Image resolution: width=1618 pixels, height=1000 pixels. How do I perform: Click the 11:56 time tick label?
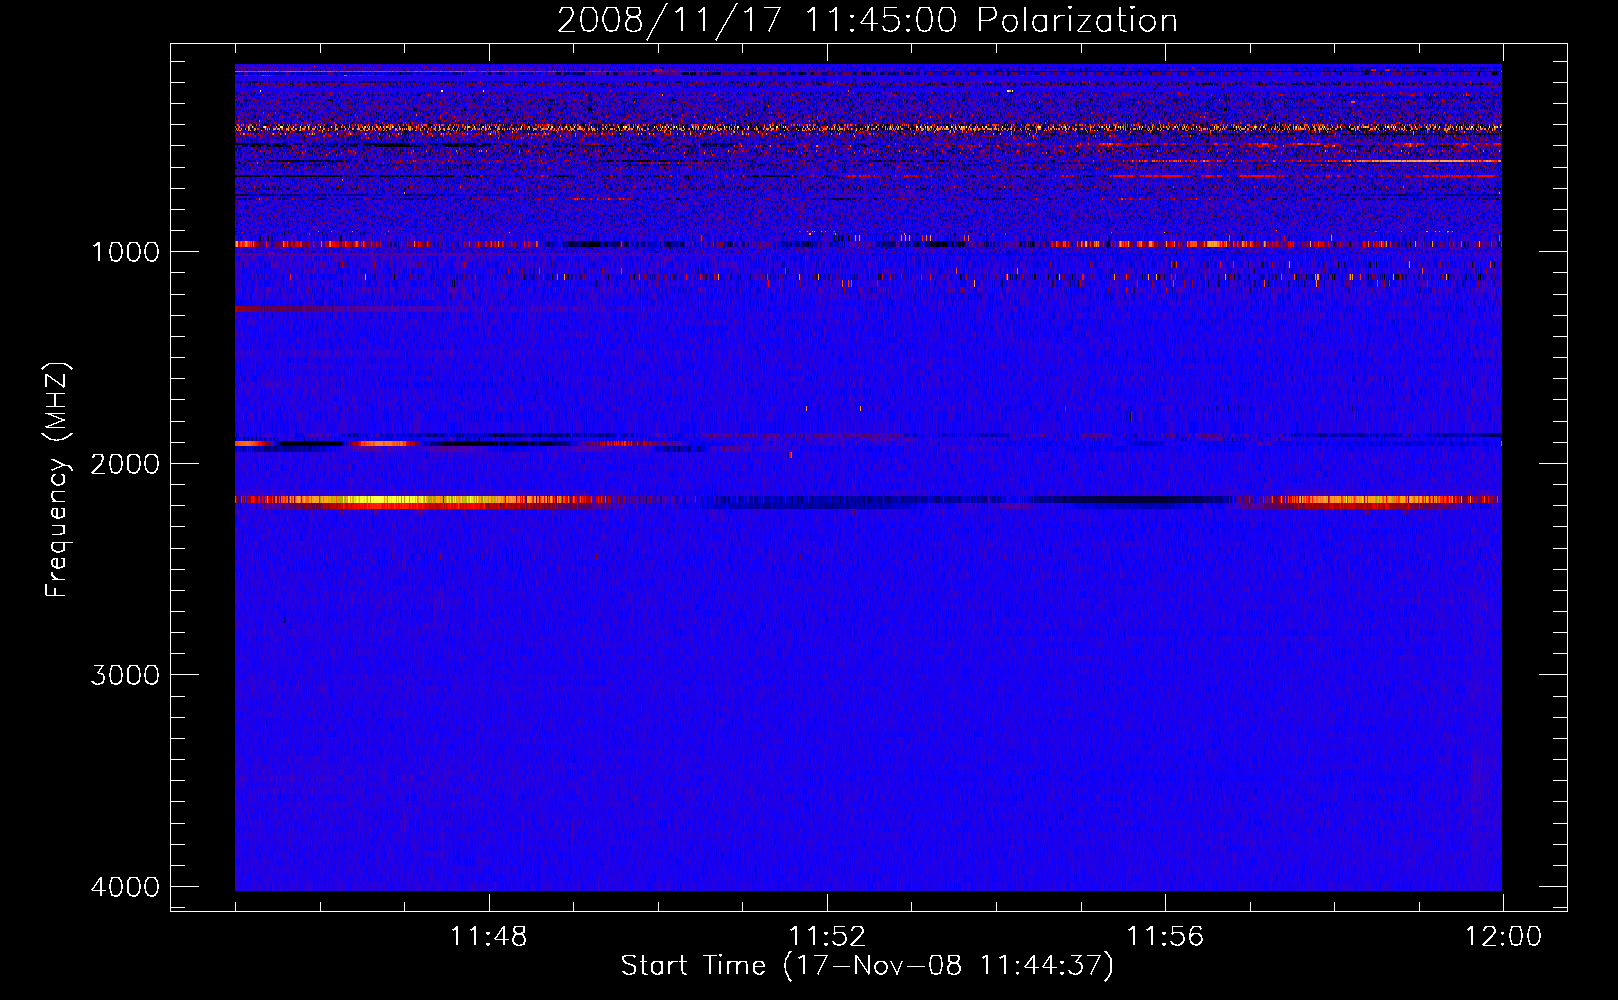click(x=1165, y=937)
